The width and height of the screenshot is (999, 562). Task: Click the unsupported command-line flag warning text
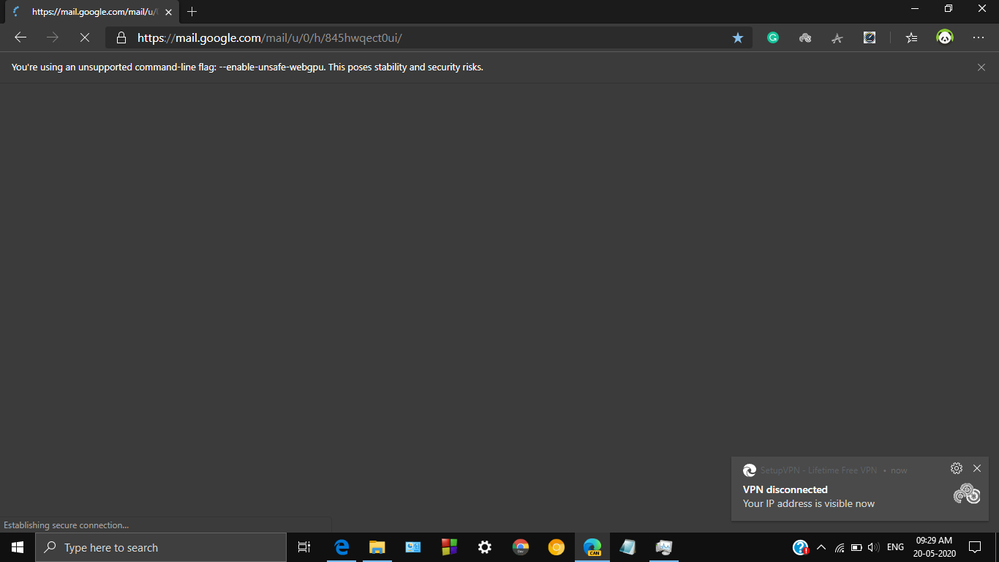point(247,67)
